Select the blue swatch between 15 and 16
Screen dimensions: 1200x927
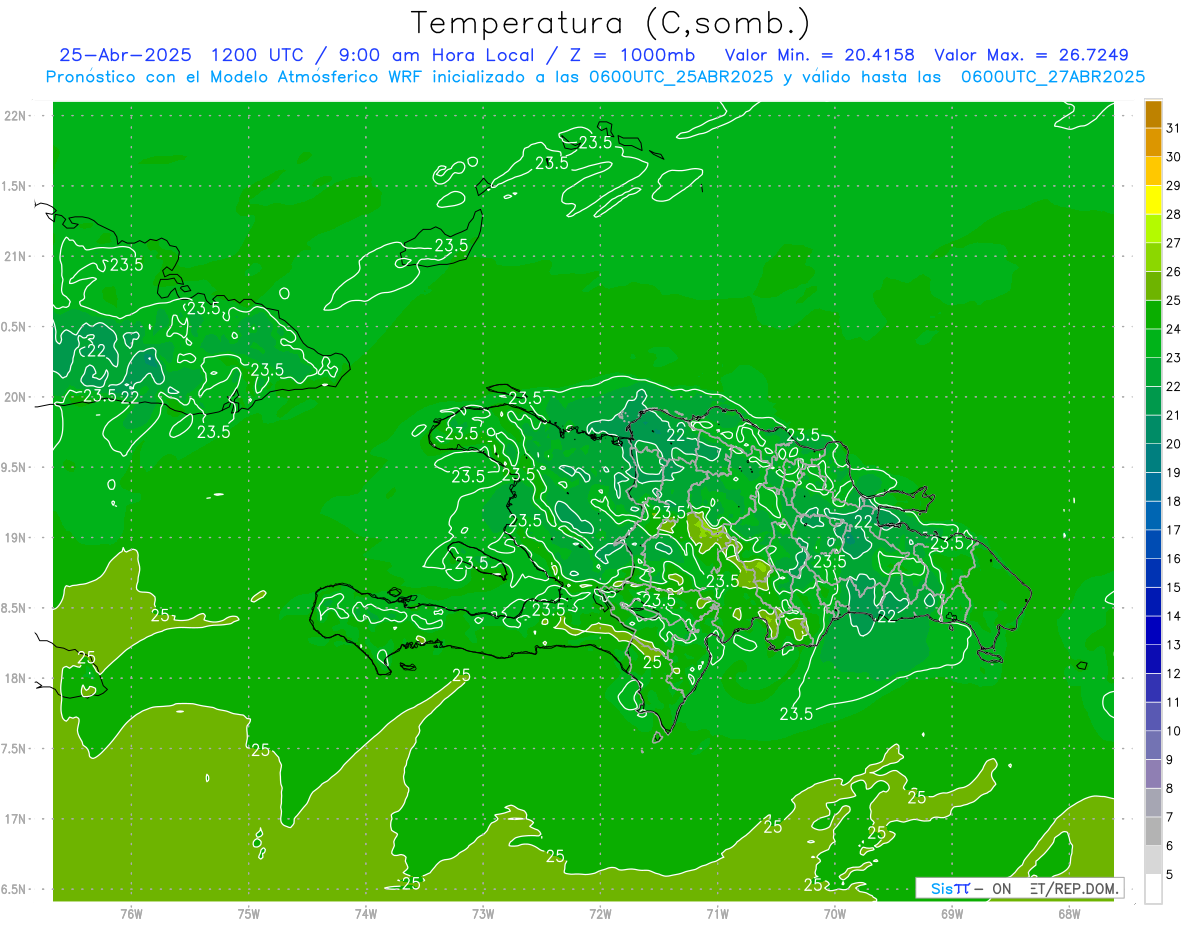tap(1153, 573)
